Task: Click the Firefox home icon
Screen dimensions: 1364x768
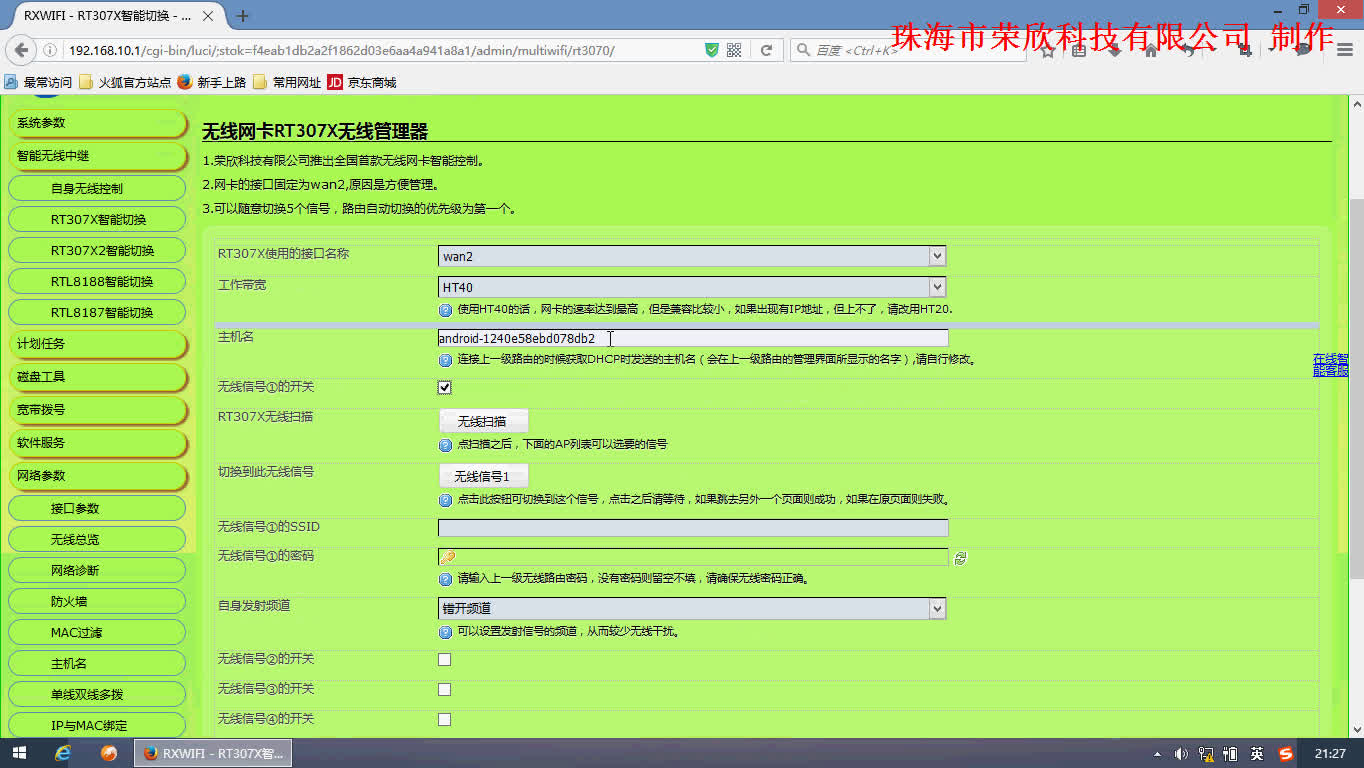Action: click(1151, 50)
